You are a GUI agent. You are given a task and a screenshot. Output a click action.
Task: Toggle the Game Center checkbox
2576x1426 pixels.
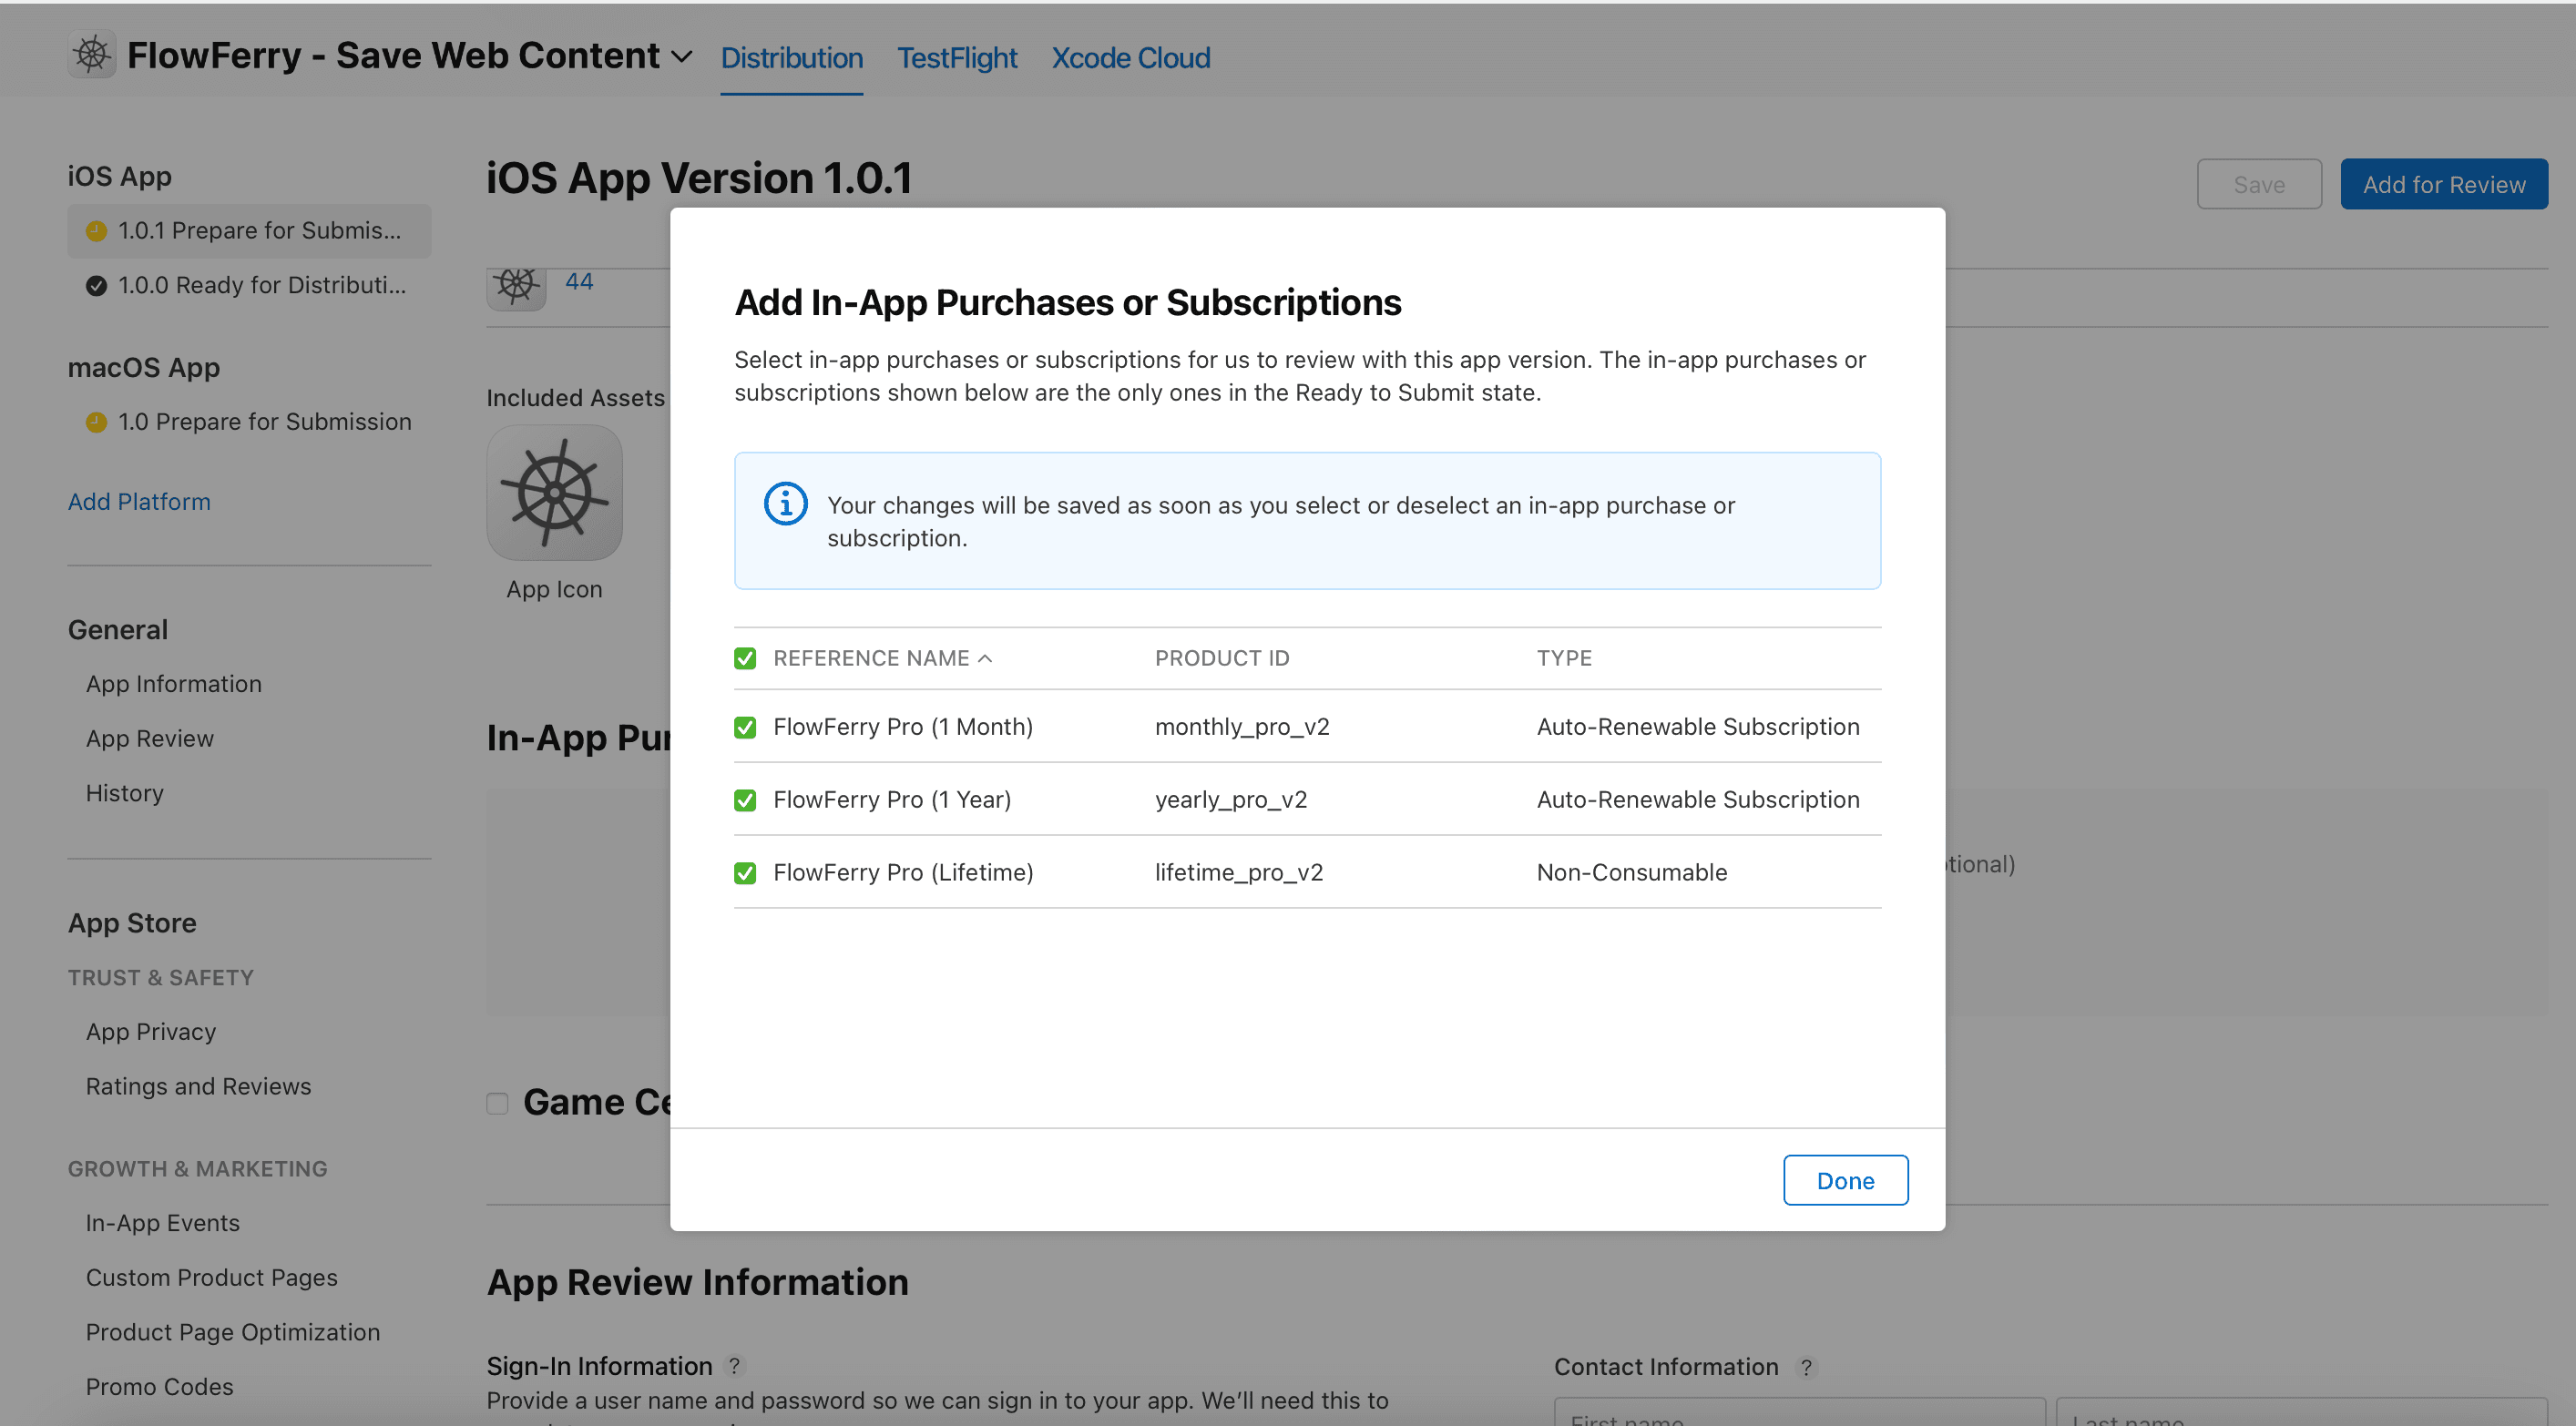pyautogui.click(x=497, y=1103)
